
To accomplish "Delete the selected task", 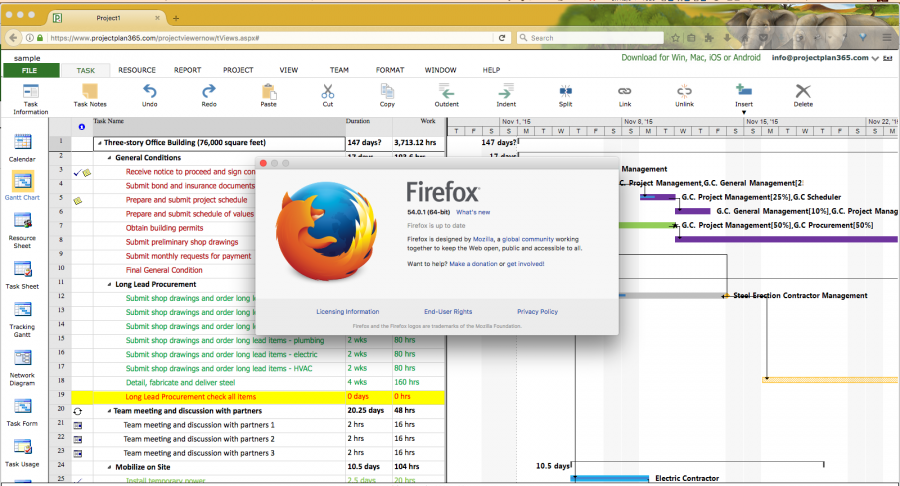I will coord(803,95).
